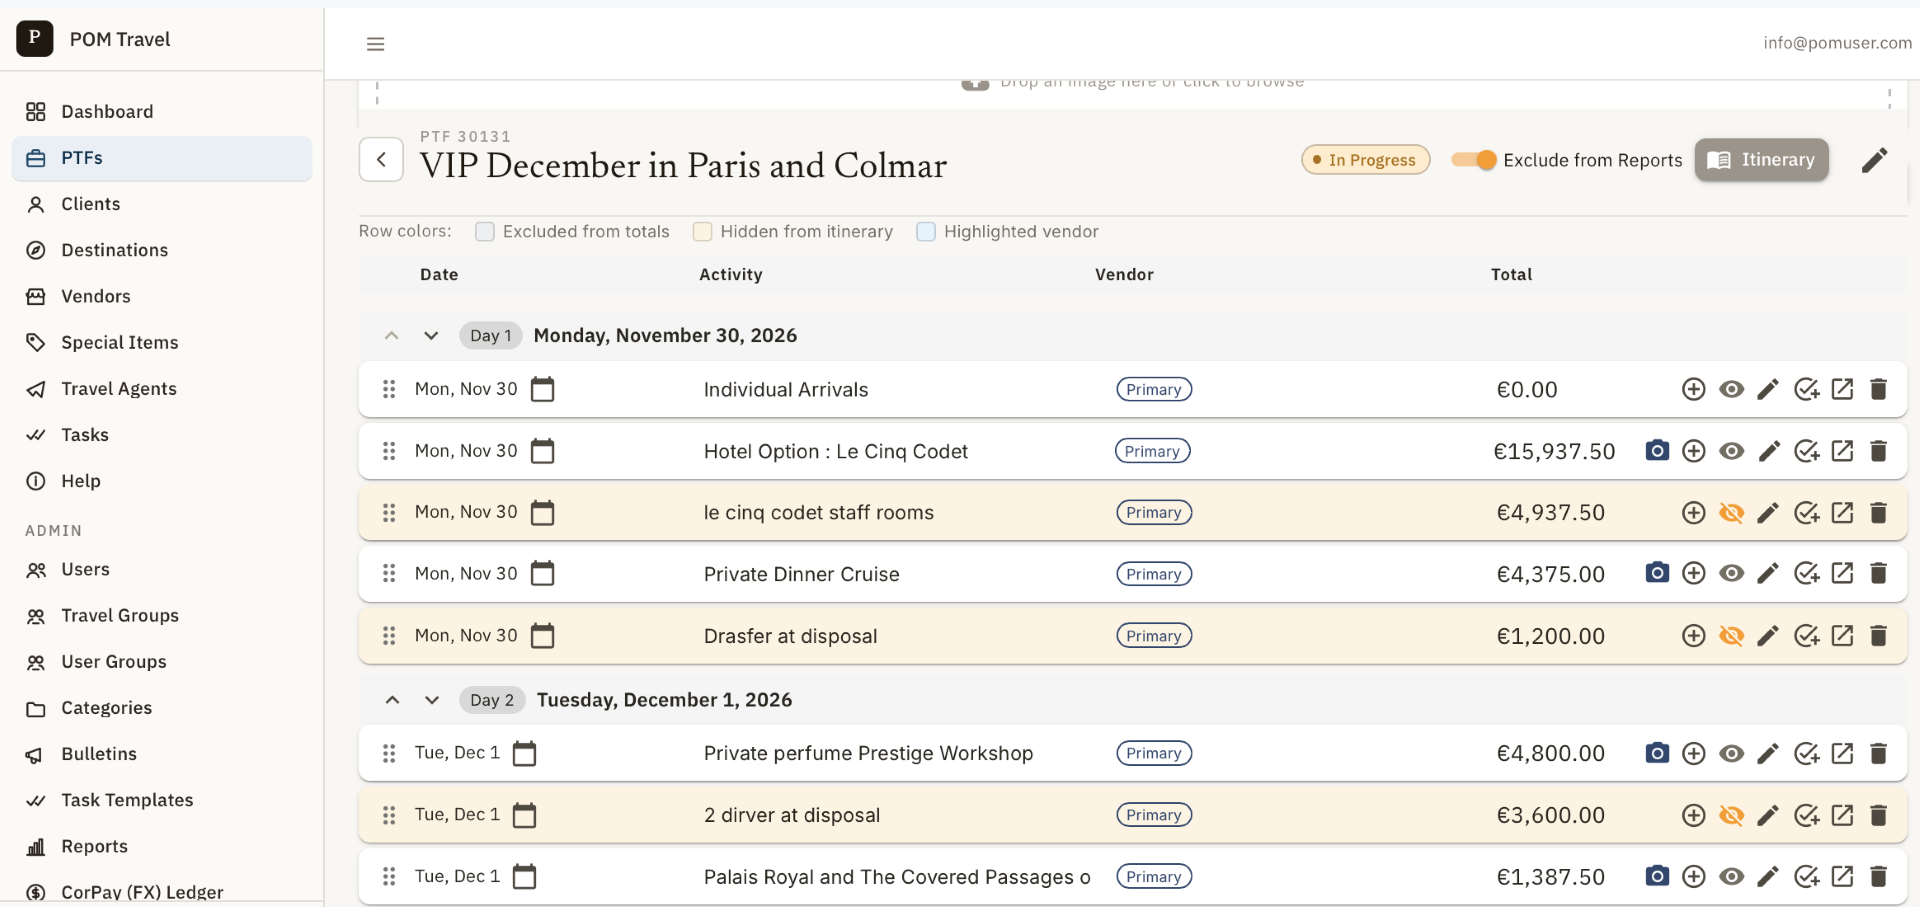This screenshot has width=1920, height=907.
Task: Click info@pomuser.com account email
Action: [1837, 43]
